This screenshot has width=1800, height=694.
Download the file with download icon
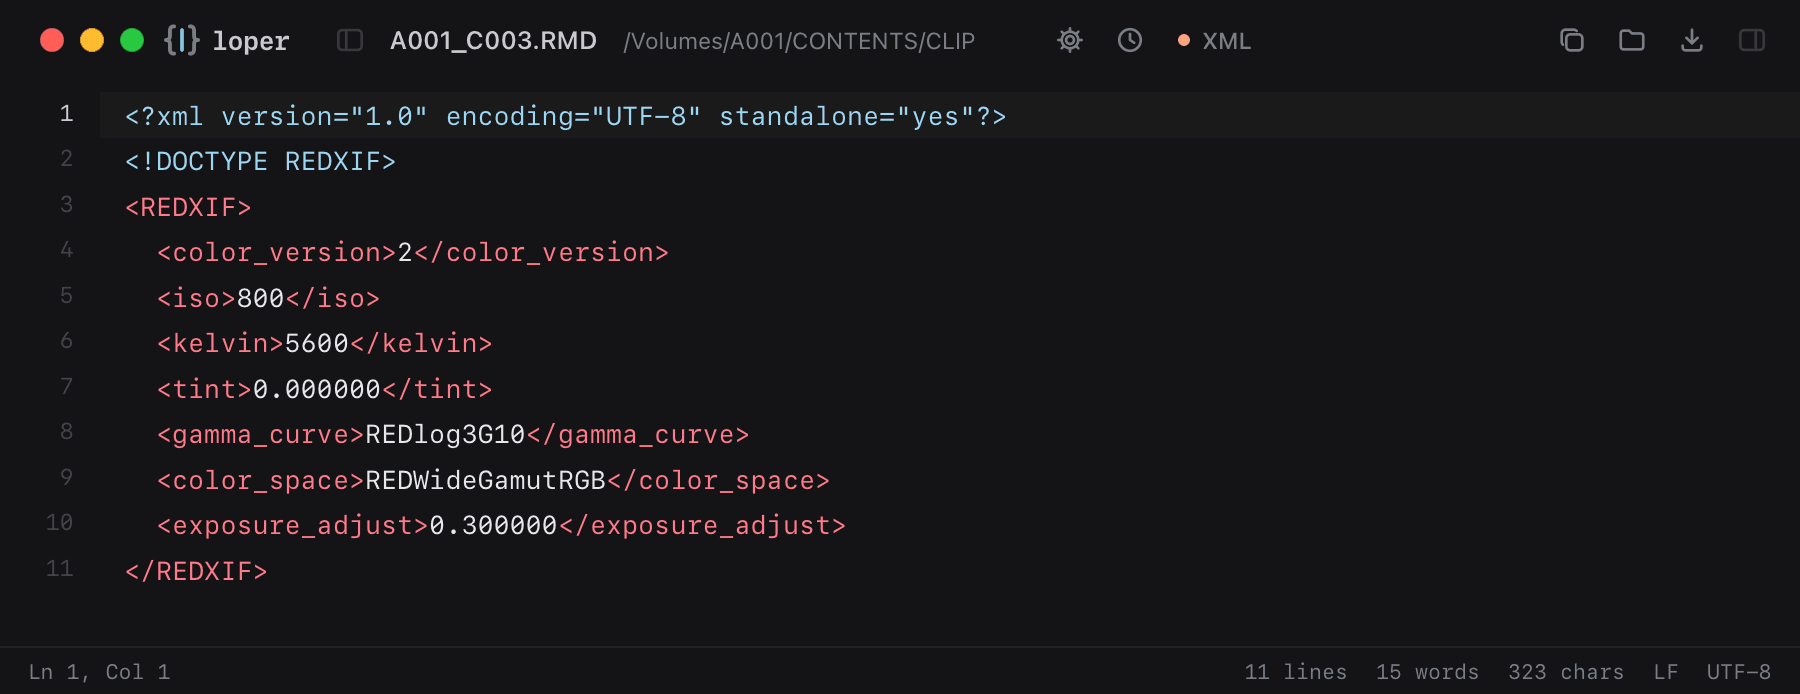1692,40
